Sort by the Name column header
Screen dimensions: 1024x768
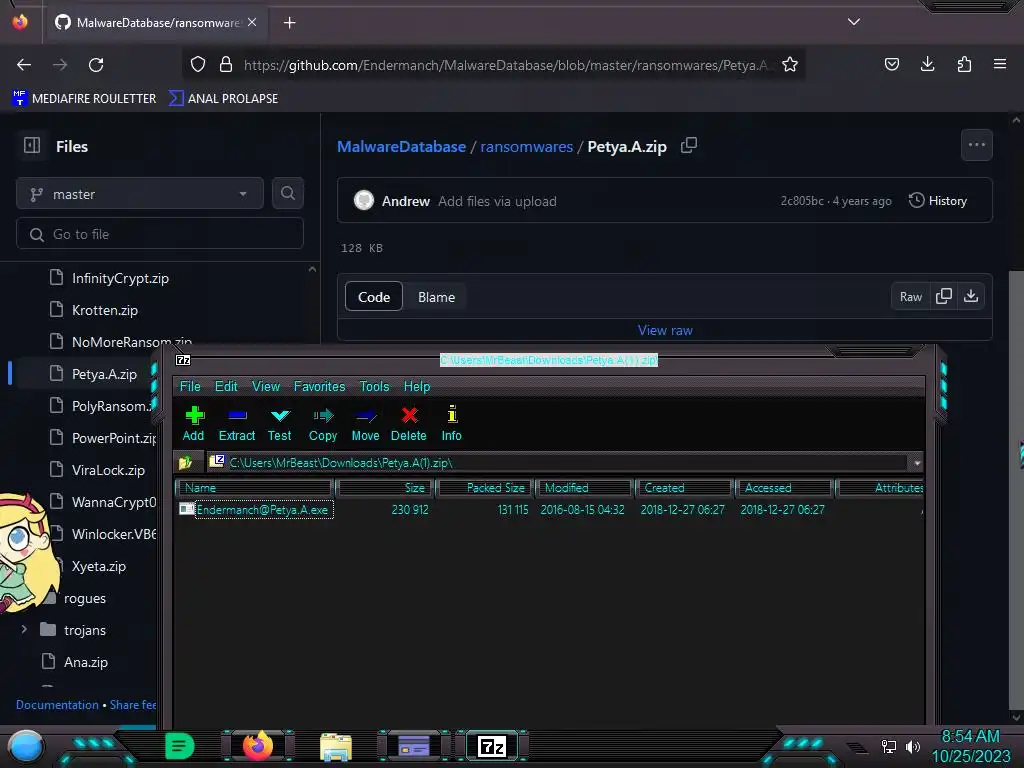[x=254, y=488]
